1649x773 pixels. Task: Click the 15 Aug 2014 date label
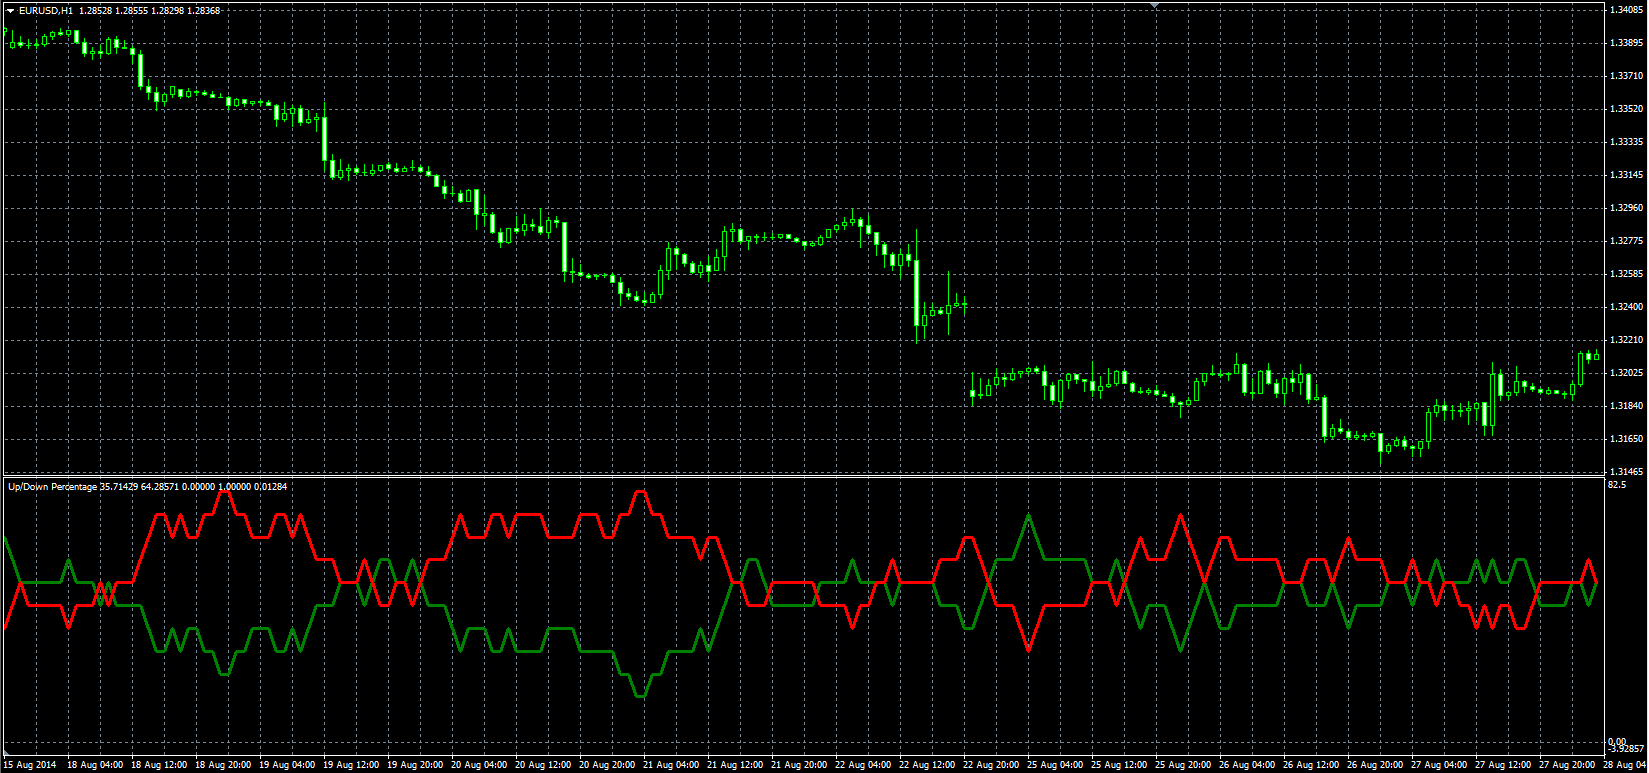(x=30, y=765)
